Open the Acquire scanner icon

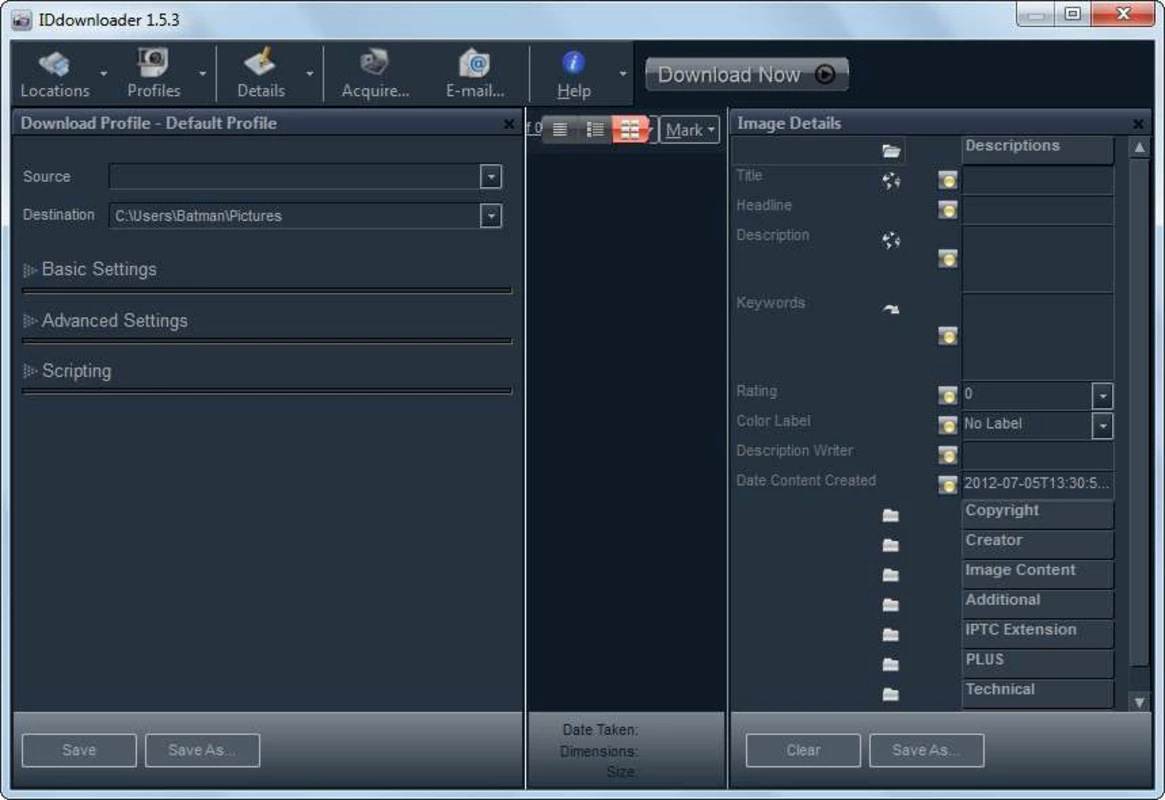[374, 63]
